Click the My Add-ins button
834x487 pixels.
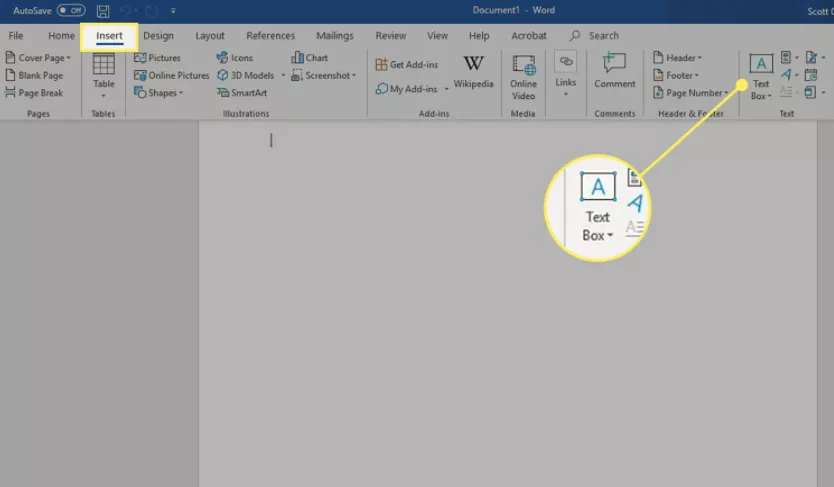406,89
